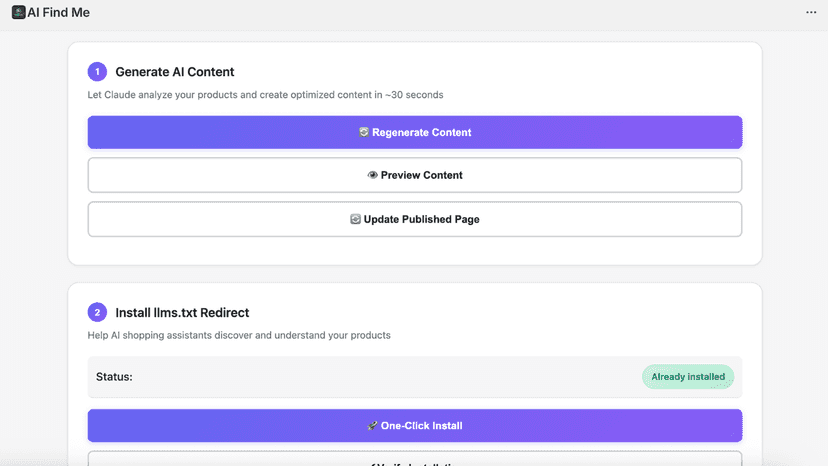The image size is (828, 466).
Task: Click the Help AI shopping assistants description
Action: point(239,335)
